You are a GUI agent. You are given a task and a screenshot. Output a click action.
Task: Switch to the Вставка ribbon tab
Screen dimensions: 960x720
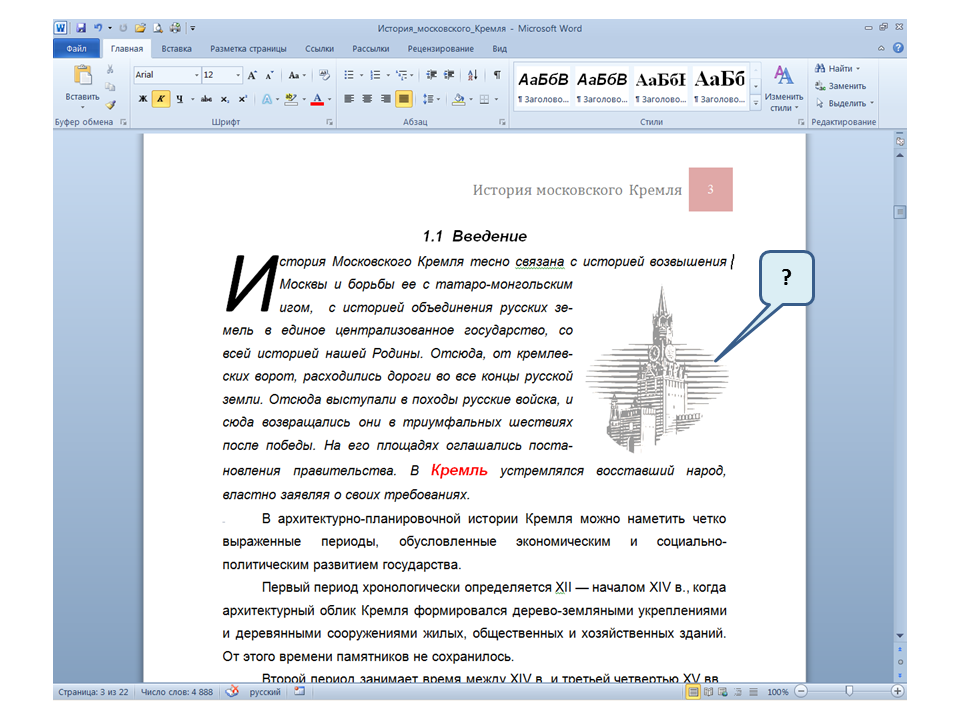tap(176, 48)
